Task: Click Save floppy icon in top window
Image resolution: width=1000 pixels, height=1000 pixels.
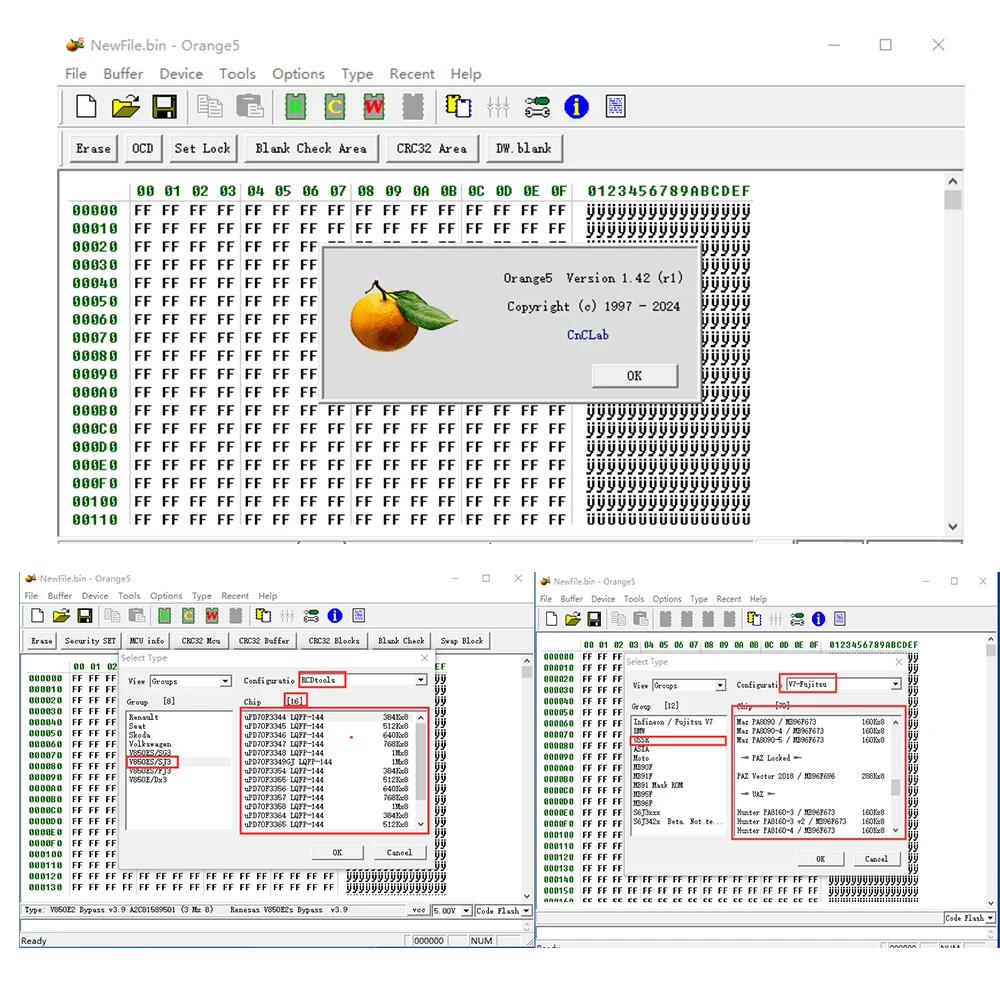Action: pyautogui.click(x=165, y=107)
